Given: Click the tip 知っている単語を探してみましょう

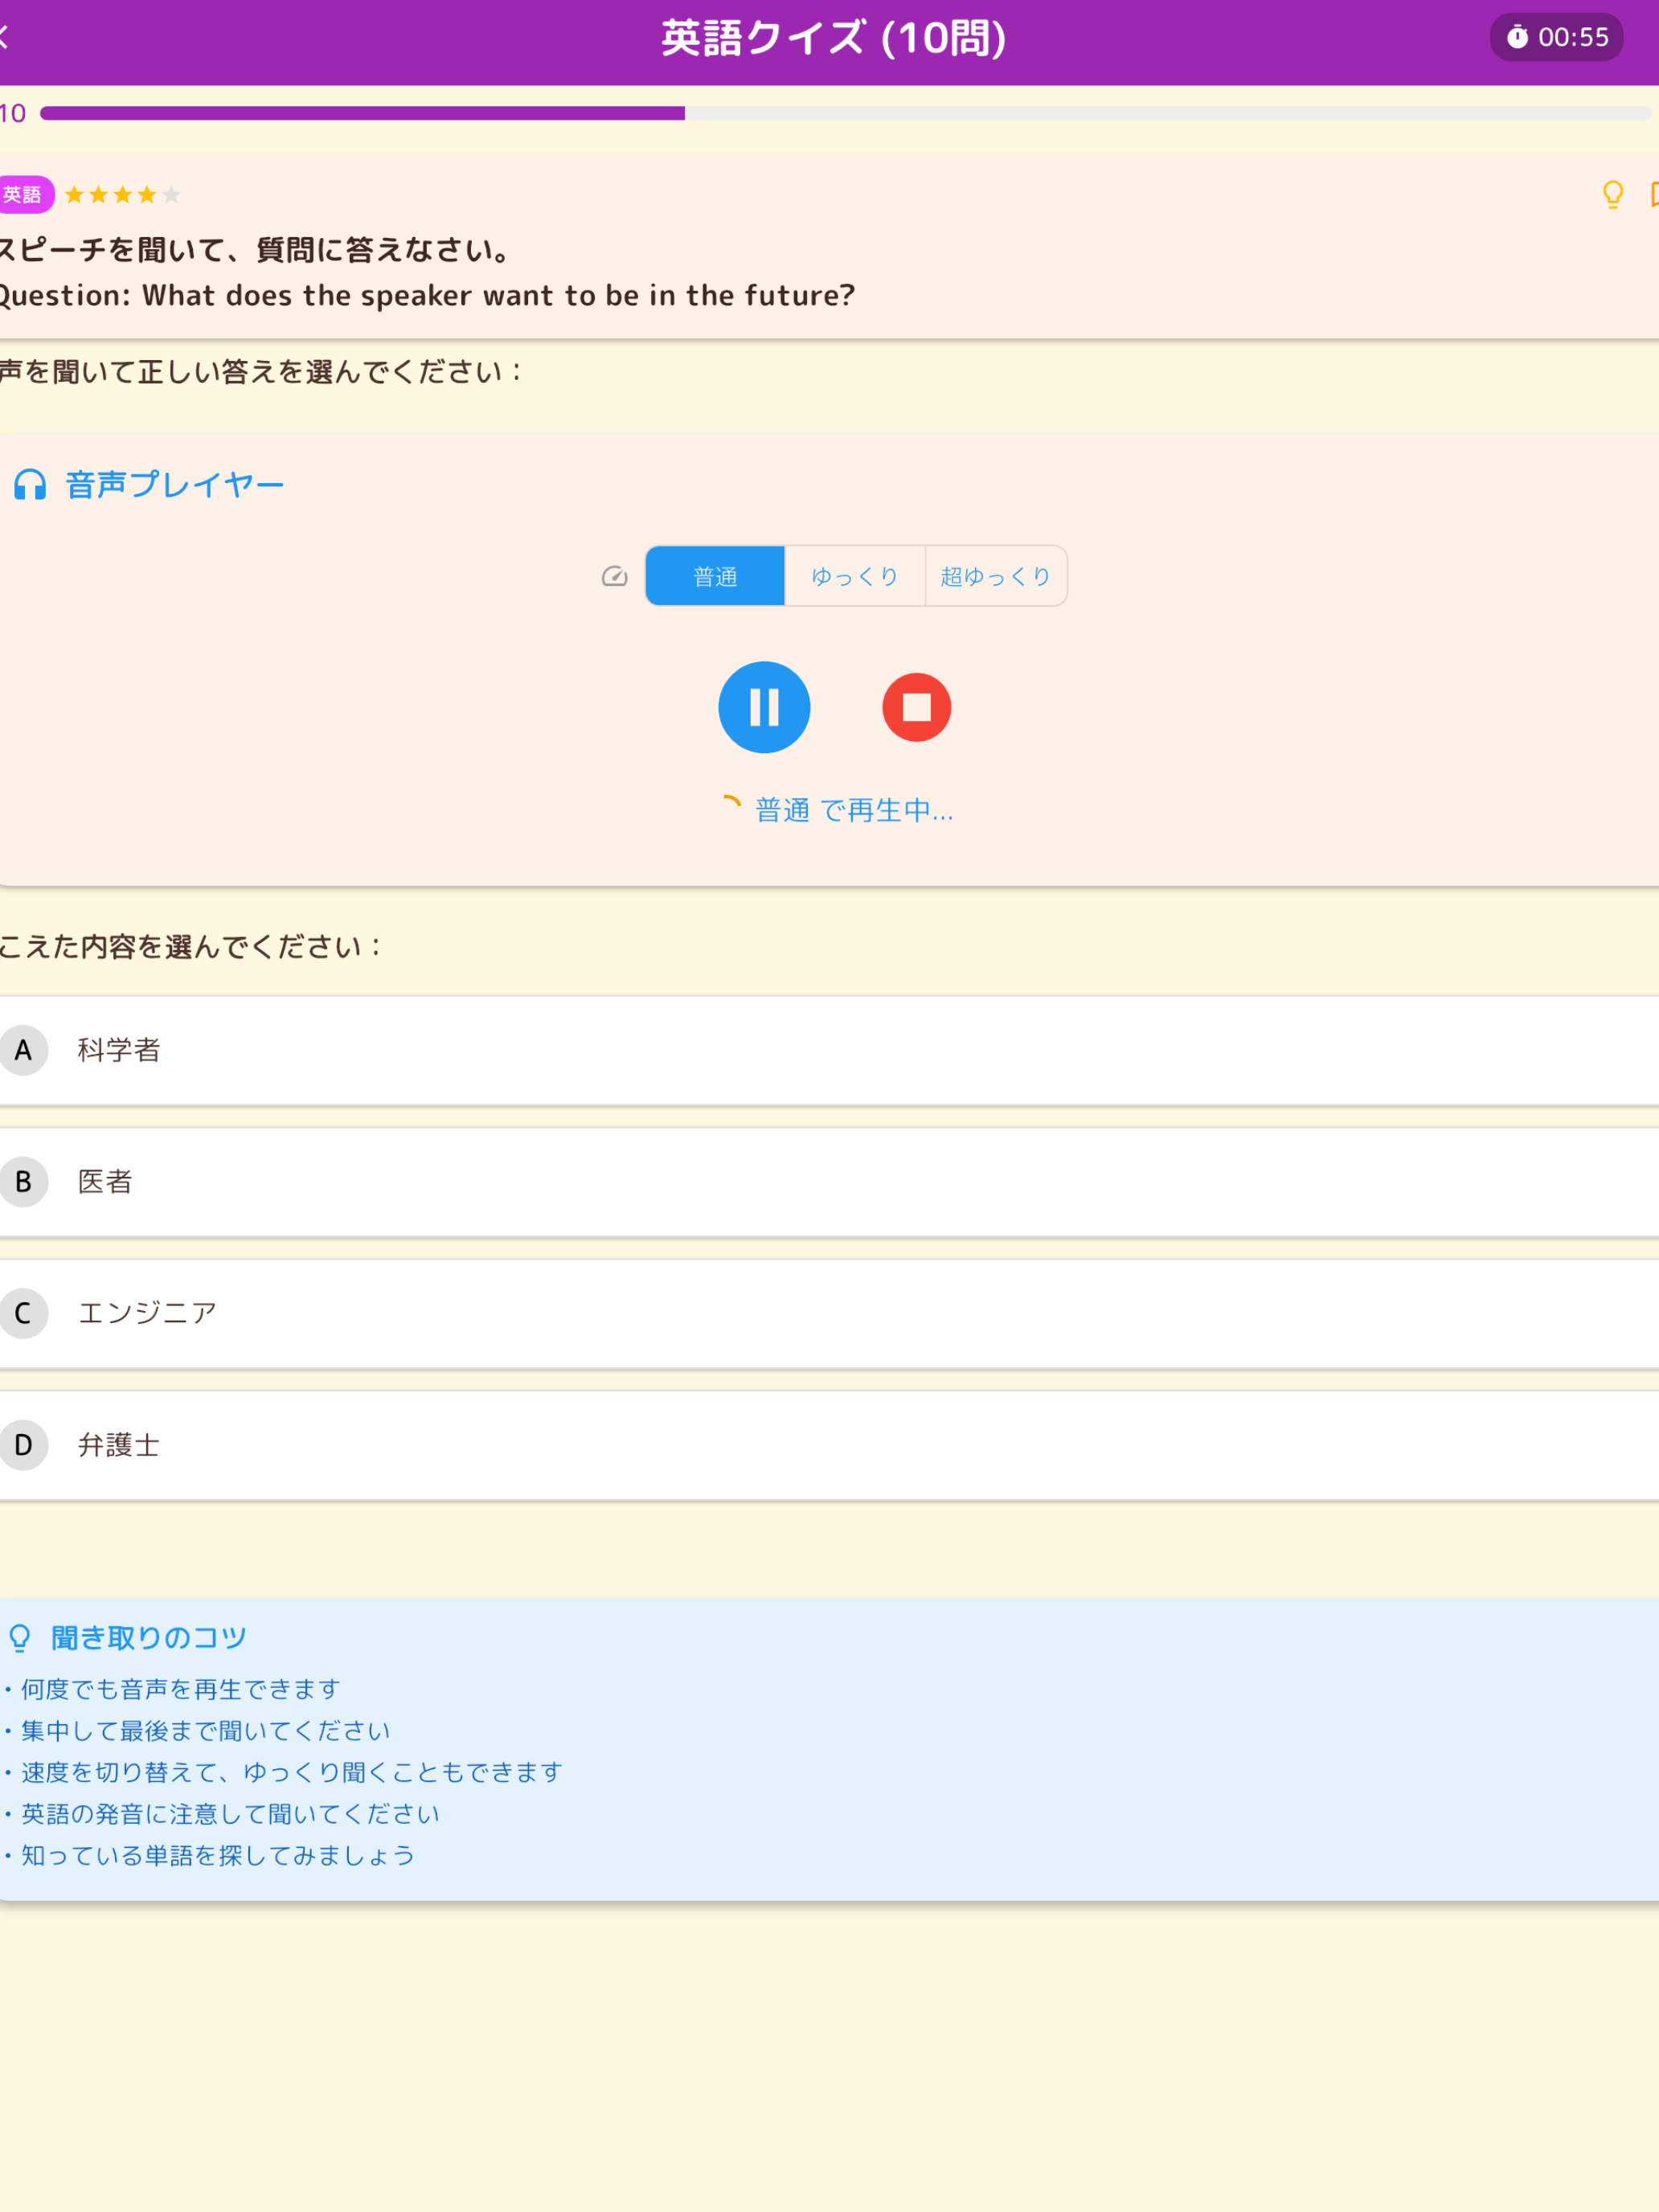Looking at the screenshot, I should [218, 1855].
